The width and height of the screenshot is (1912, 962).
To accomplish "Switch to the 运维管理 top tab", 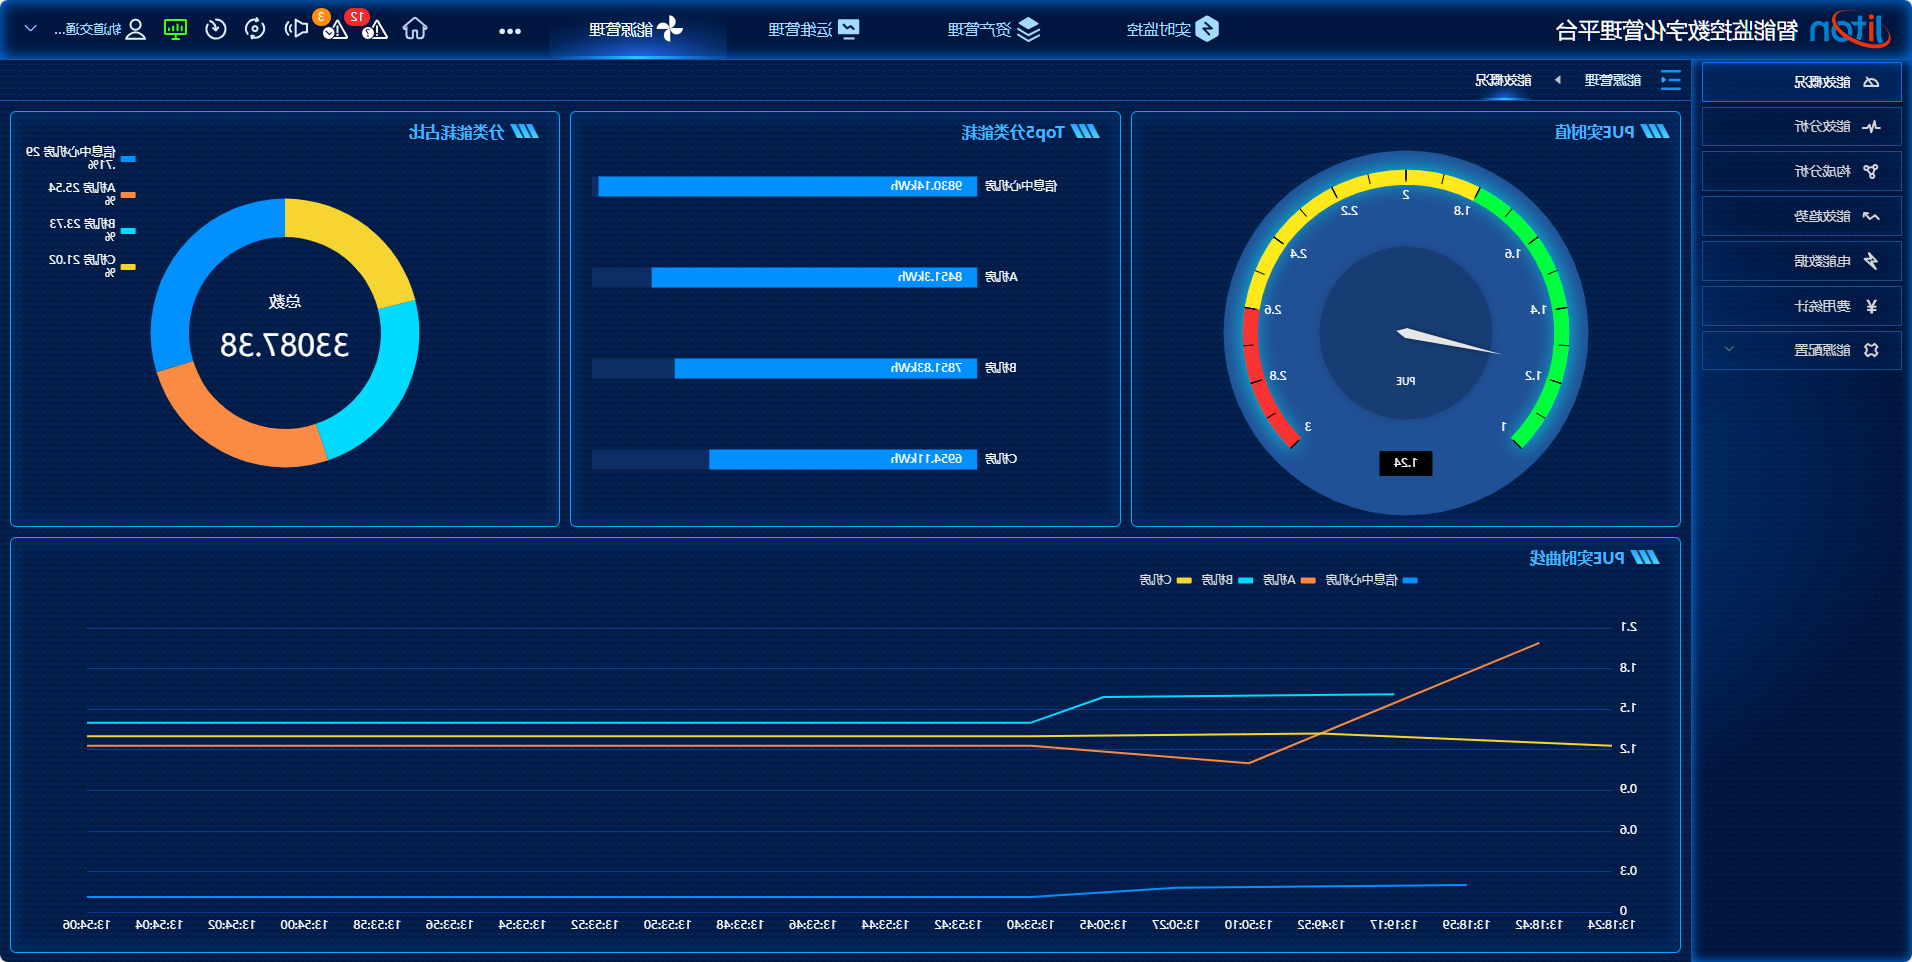I will [813, 29].
